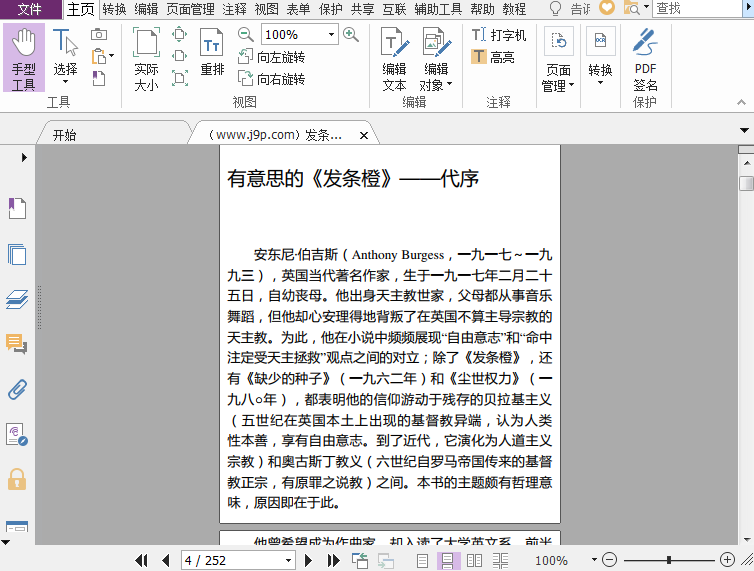754x571 pixels.
Task: Open Page Management dropdown (页面管理)
Action: point(558,59)
